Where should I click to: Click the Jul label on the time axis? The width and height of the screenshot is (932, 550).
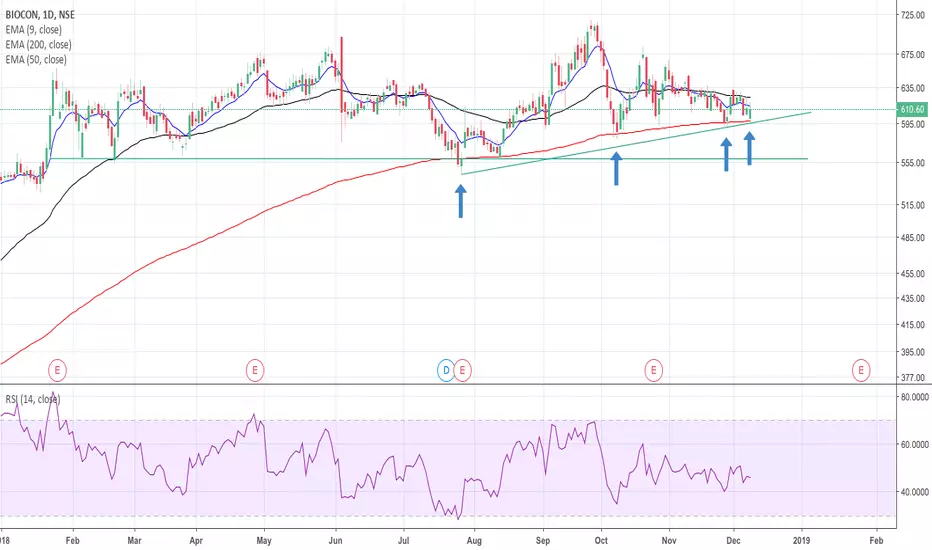[404, 540]
